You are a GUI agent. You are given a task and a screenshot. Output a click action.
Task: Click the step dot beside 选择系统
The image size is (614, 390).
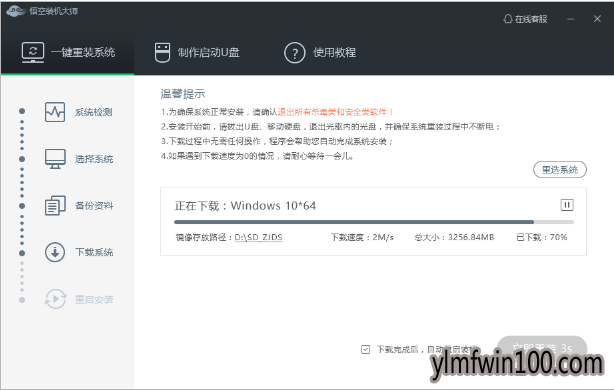pyautogui.click(x=22, y=159)
